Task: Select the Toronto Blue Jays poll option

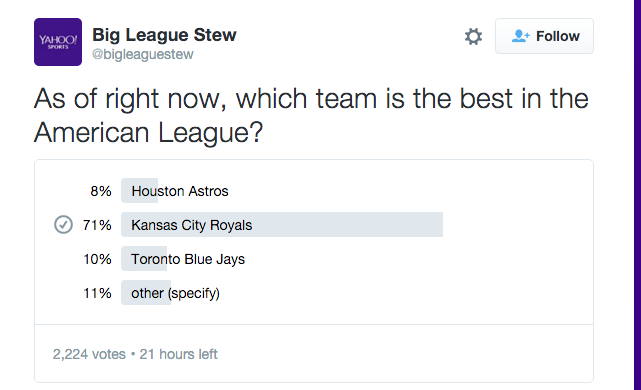Action: pyautogui.click(x=188, y=259)
